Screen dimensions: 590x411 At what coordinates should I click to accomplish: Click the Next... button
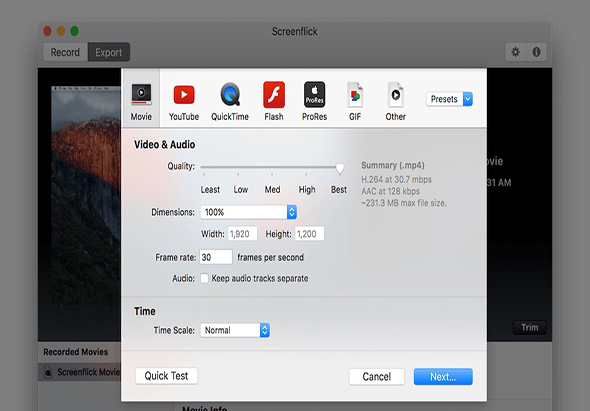pyautogui.click(x=443, y=377)
